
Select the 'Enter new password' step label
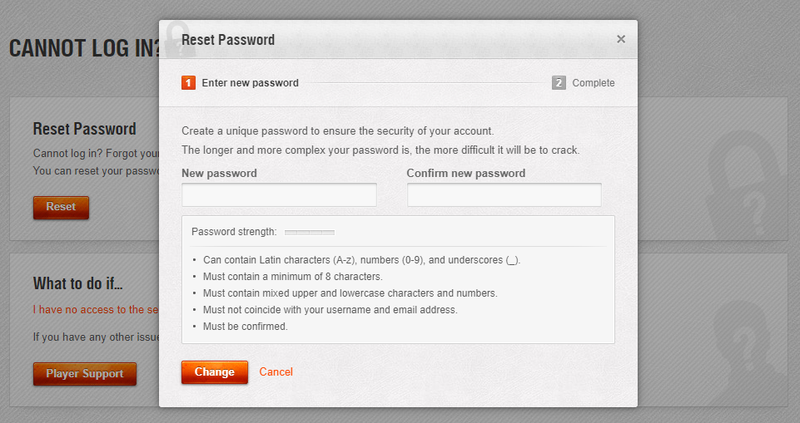[250, 83]
